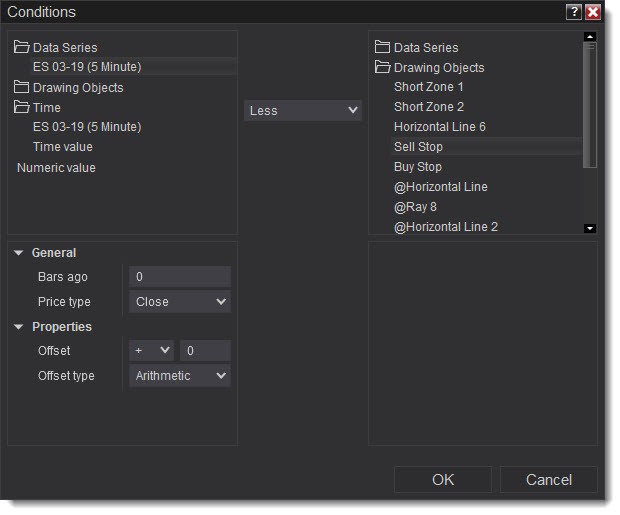Open the Less comparison operator dropdown
620x515 pixels.
point(302,111)
